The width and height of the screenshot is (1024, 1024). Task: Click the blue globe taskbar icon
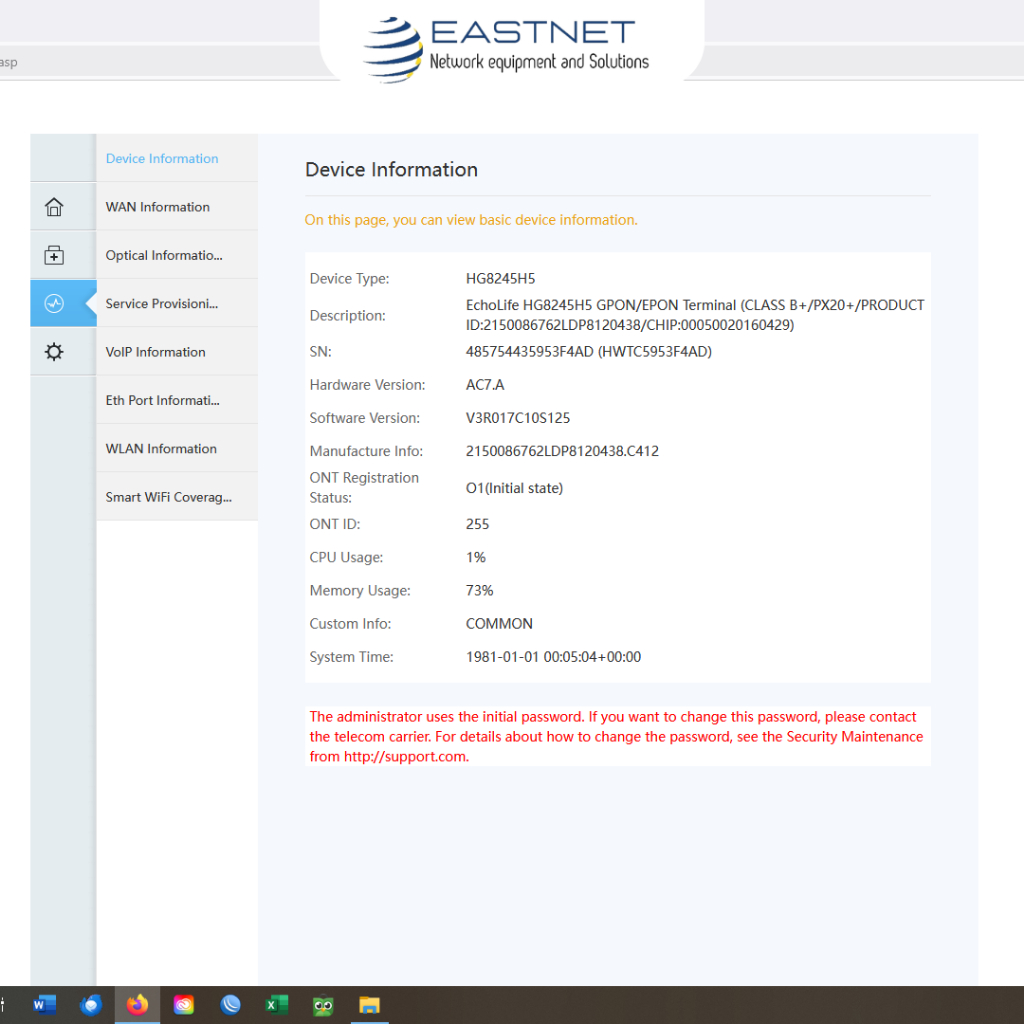pos(230,1005)
